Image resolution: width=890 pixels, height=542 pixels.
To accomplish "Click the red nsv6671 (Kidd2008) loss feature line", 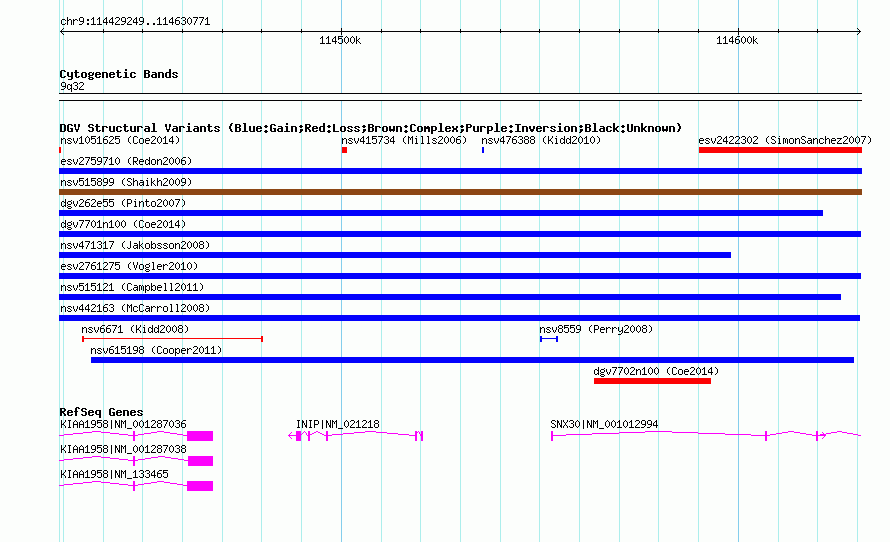I will (x=173, y=339).
